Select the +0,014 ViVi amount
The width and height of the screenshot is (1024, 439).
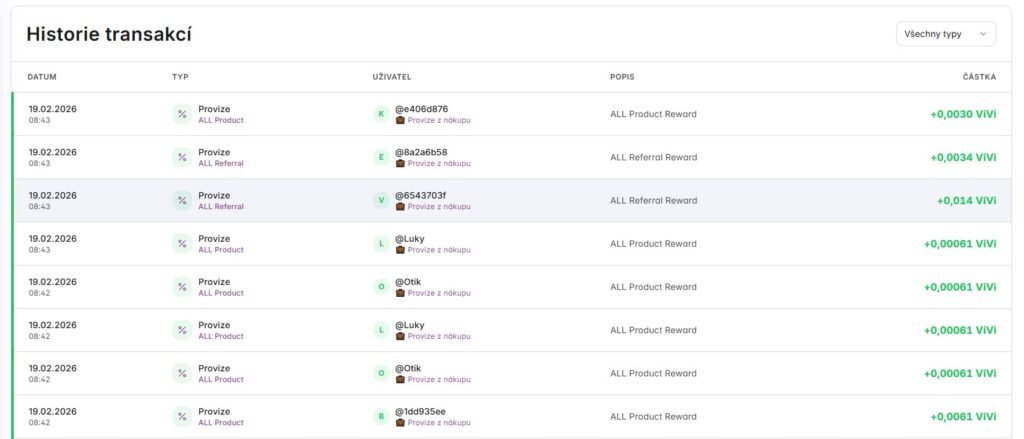[x=967, y=201]
